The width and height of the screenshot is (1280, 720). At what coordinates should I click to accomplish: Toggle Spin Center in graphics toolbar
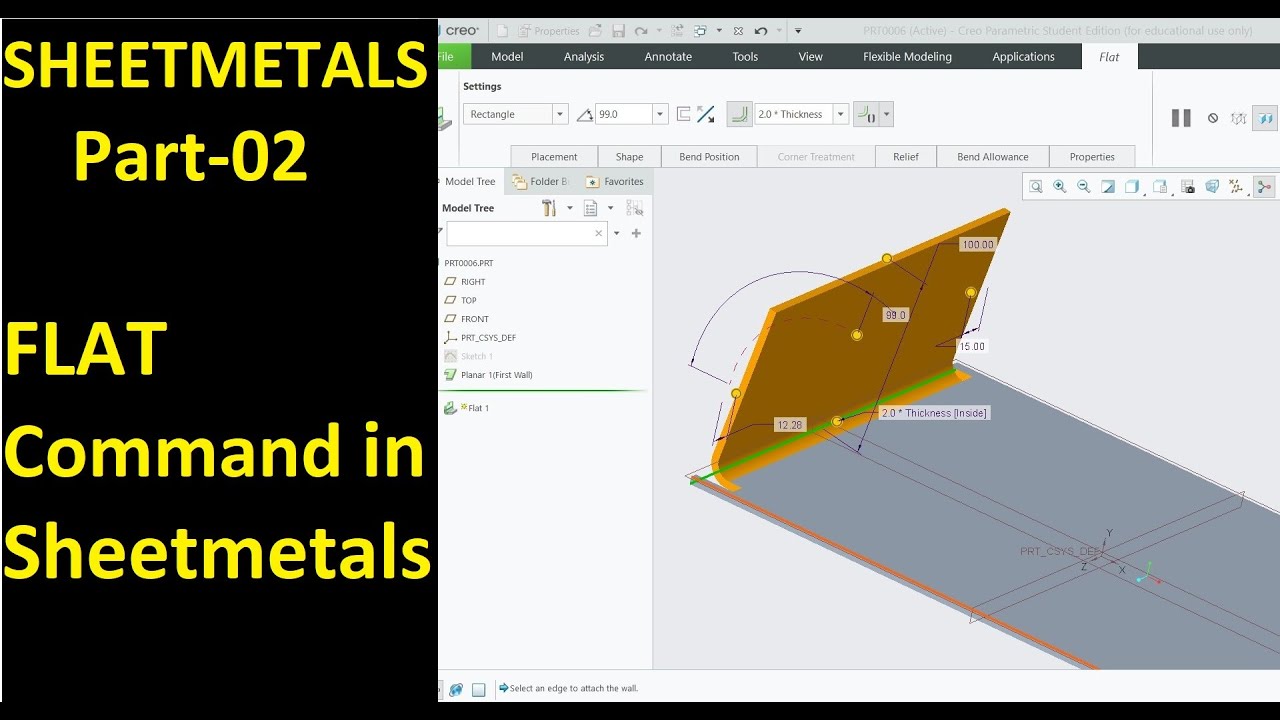tap(1264, 186)
